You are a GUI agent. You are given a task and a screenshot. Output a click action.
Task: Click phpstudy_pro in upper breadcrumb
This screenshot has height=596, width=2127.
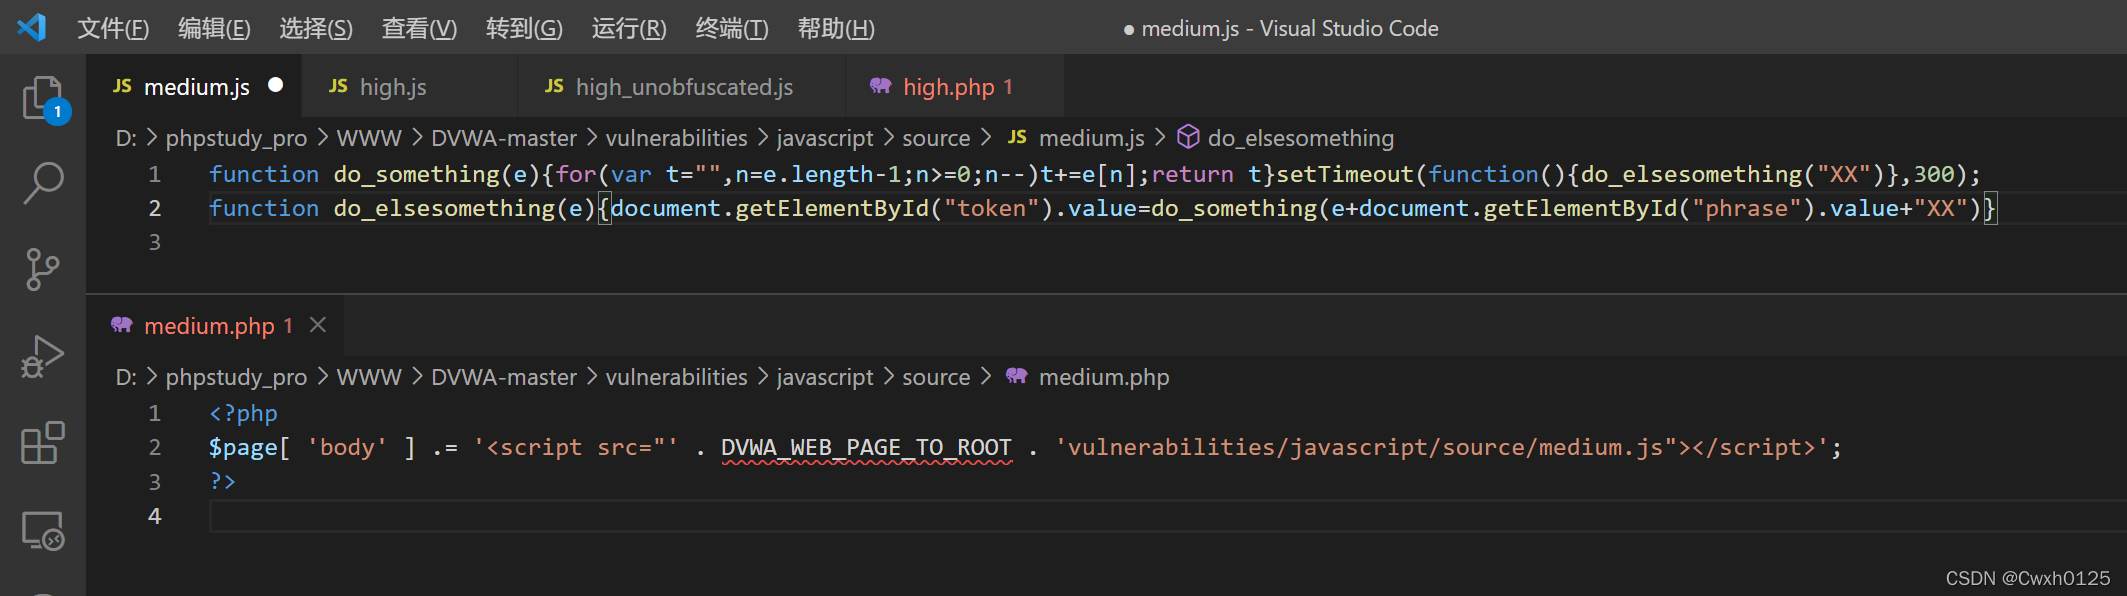tap(236, 138)
